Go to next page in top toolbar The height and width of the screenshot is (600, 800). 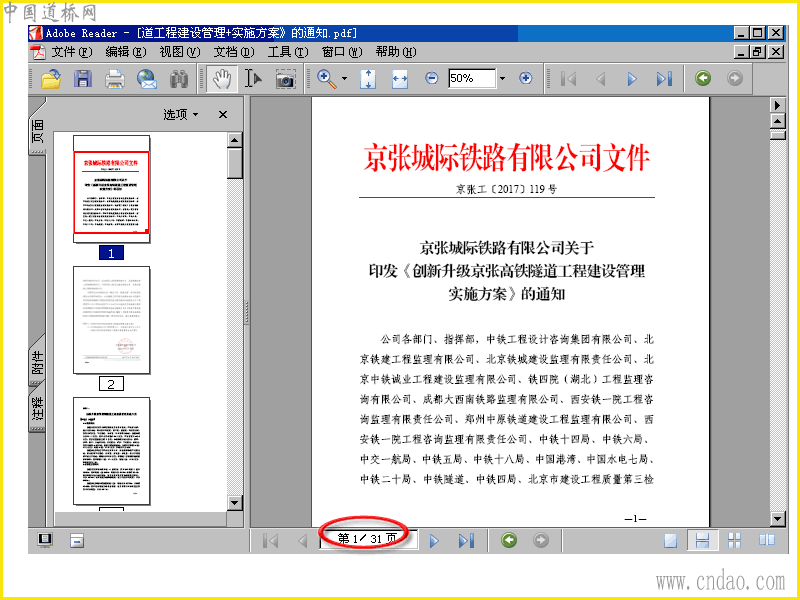point(632,79)
